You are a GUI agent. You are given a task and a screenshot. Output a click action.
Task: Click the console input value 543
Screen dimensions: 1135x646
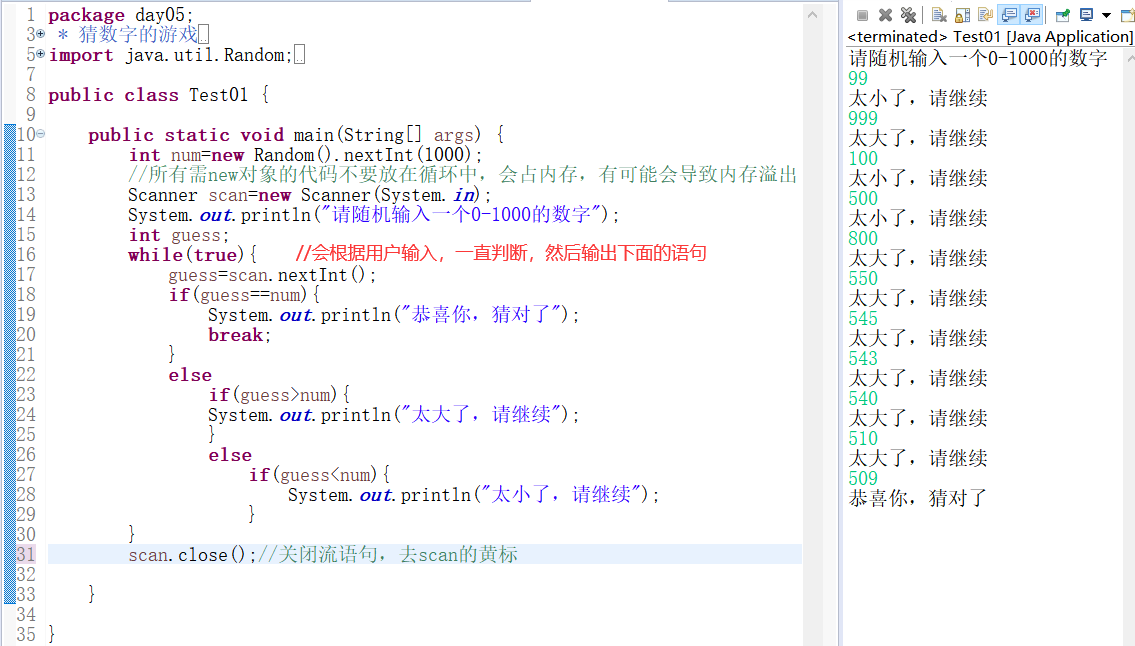click(x=863, y=358)
